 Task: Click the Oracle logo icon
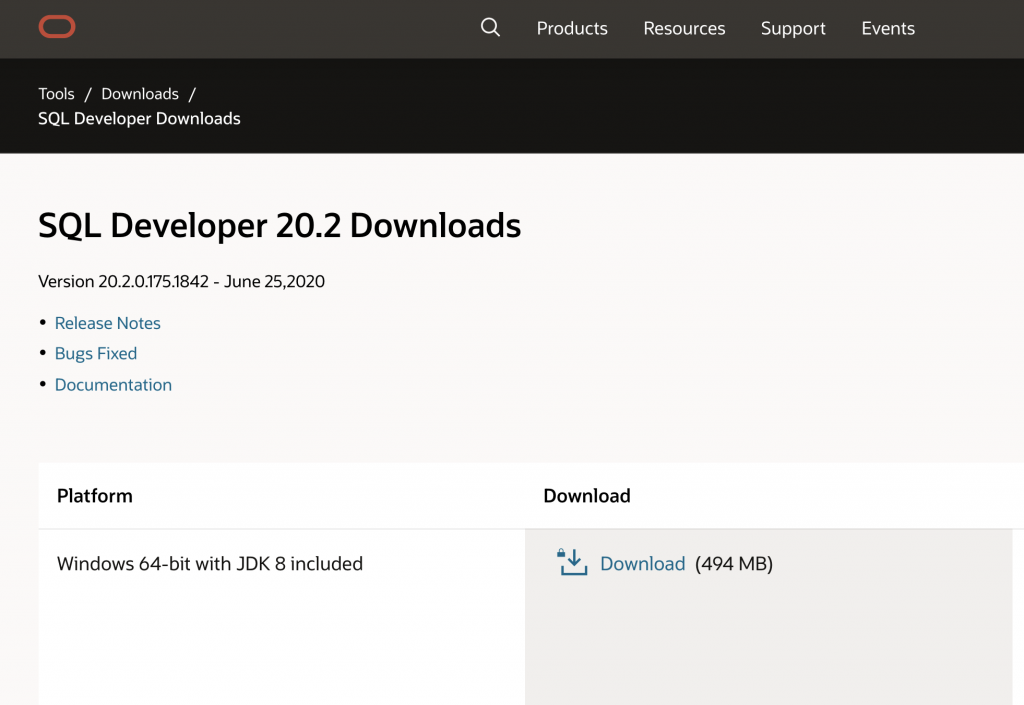pyautogui.click(x=57, y=27)
